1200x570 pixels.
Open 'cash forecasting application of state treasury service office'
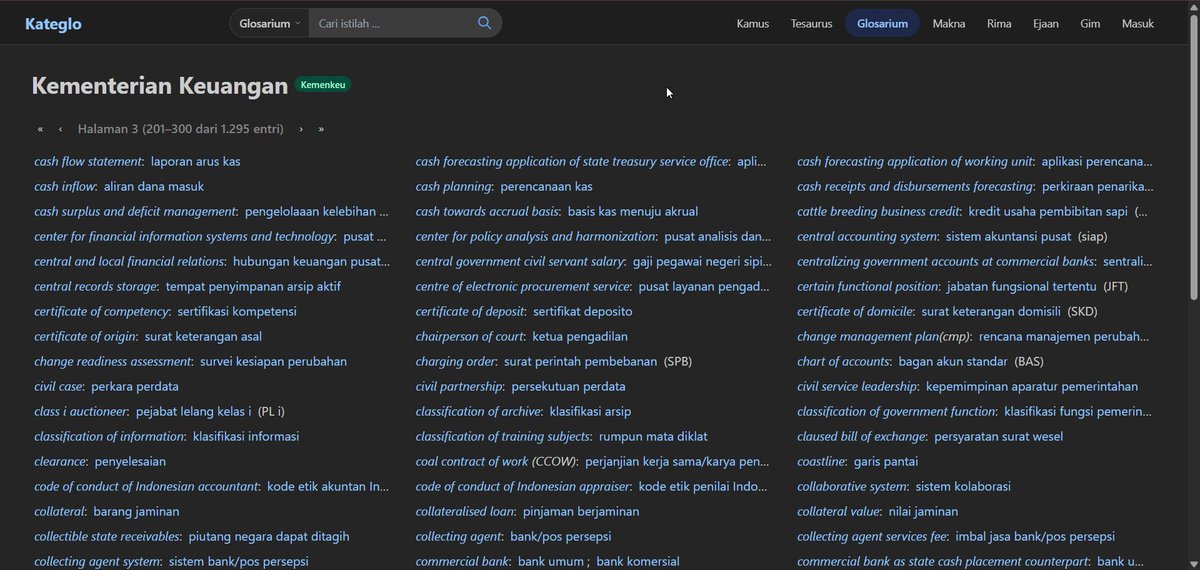tap(572, 161)
